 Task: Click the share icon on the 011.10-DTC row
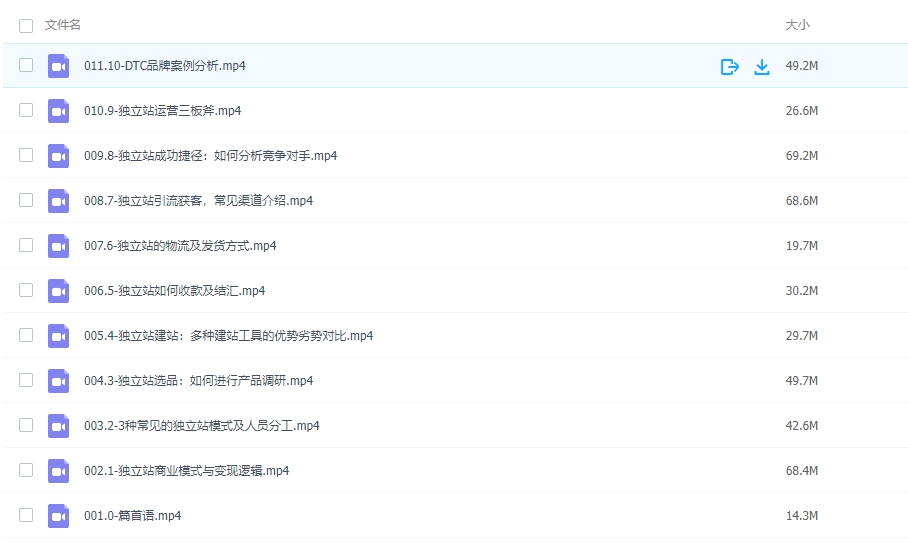tap(729, 67)
